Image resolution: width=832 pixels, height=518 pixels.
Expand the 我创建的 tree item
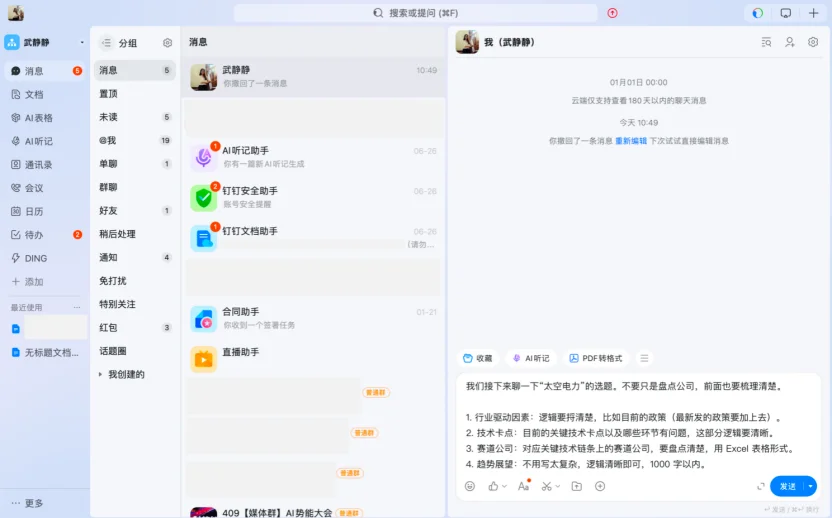coord(100,374)
